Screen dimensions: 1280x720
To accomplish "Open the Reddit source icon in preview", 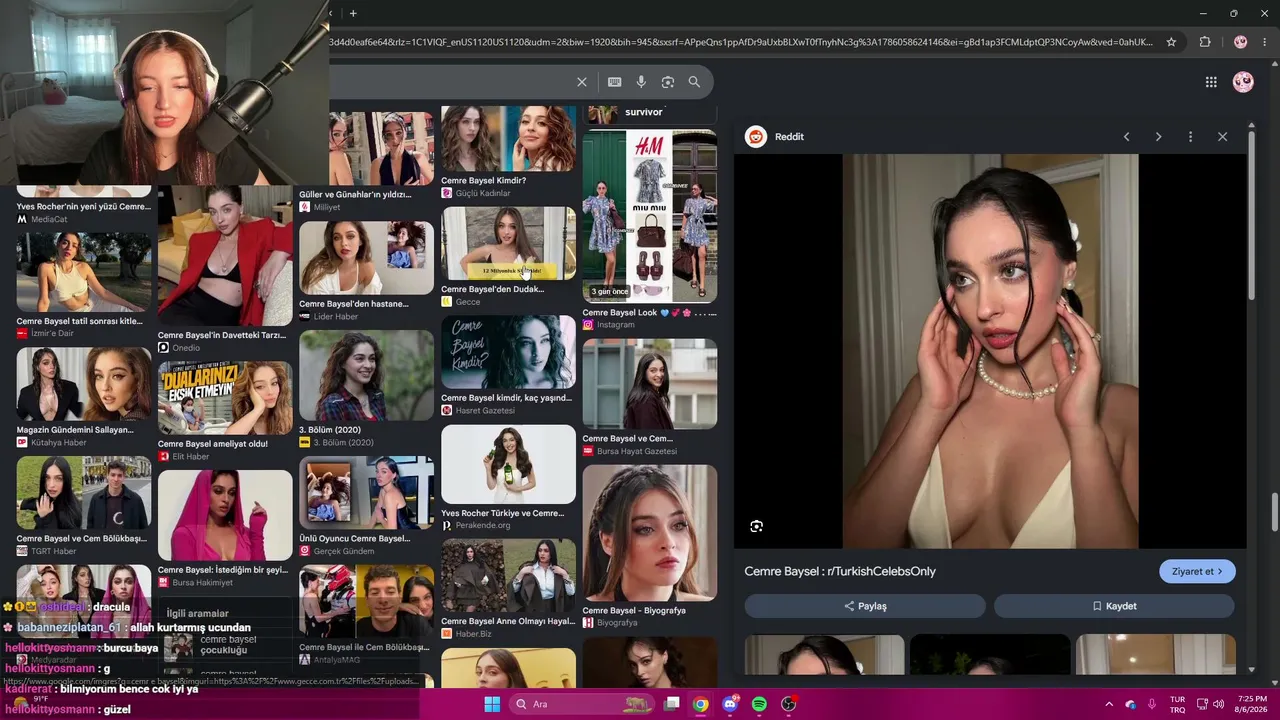I will pos(756,137).
